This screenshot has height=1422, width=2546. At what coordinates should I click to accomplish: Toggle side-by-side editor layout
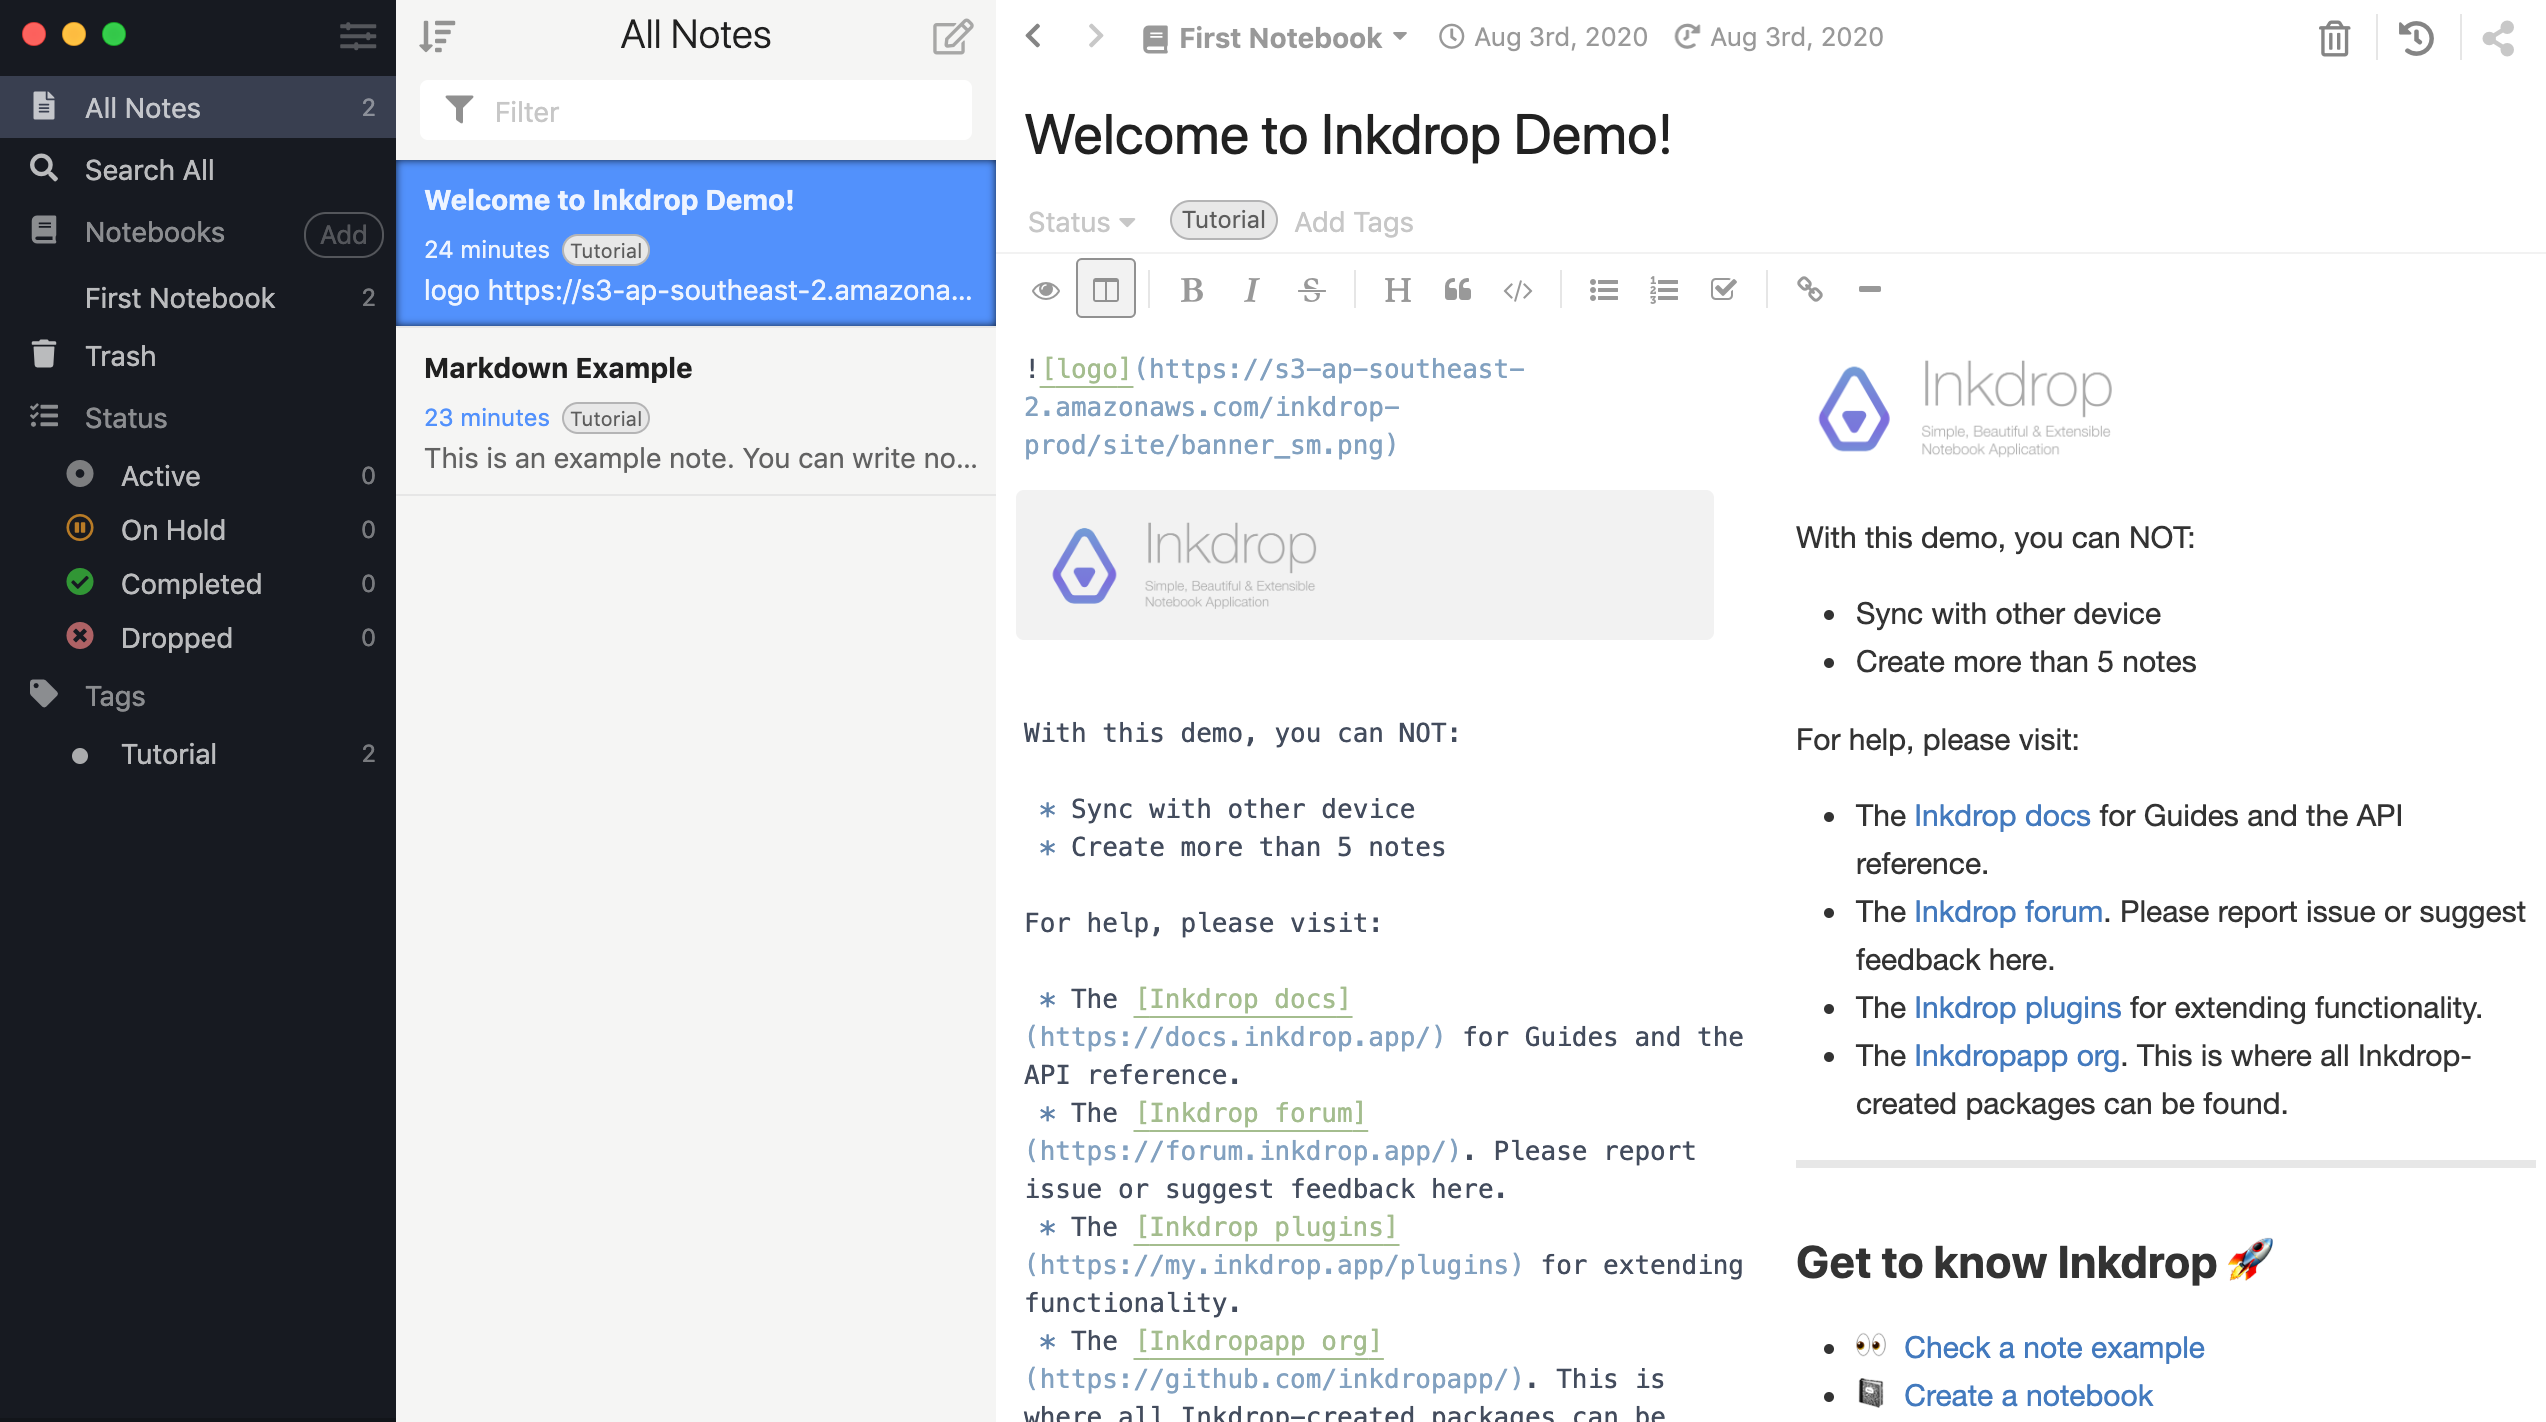point(1105,289)
